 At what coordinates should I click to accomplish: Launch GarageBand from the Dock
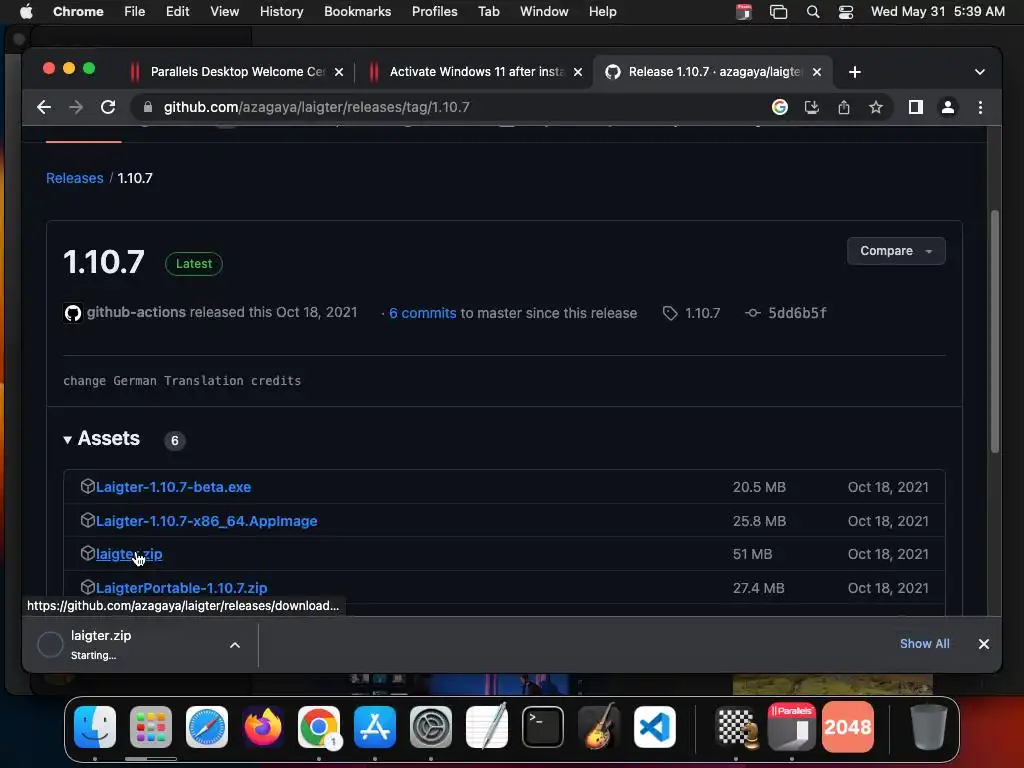pyautogui.click(x=599, y=727)
